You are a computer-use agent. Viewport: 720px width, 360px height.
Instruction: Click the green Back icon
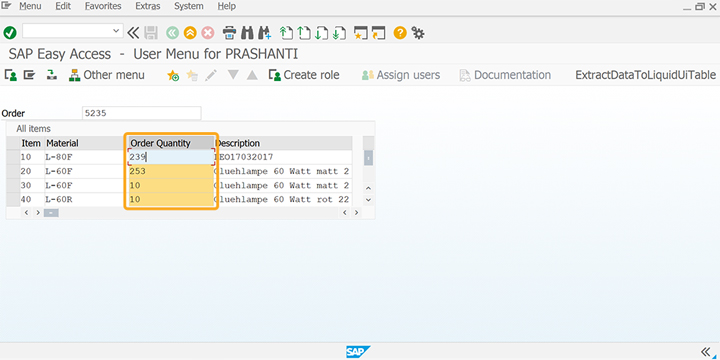click(x=172, y=33)
